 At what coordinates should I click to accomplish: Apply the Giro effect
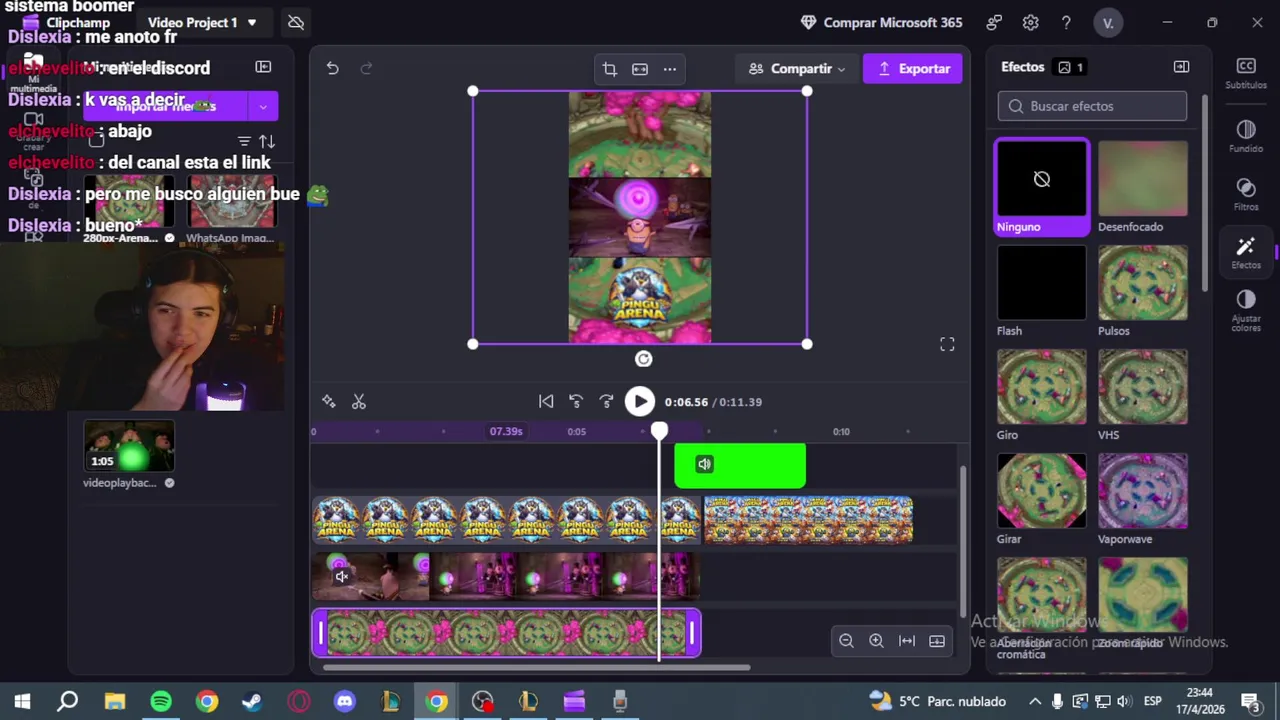(x=1042, y=395)
